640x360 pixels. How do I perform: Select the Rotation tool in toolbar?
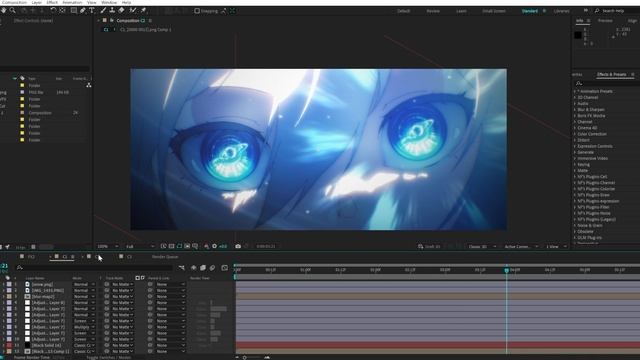tap(53, 10)
